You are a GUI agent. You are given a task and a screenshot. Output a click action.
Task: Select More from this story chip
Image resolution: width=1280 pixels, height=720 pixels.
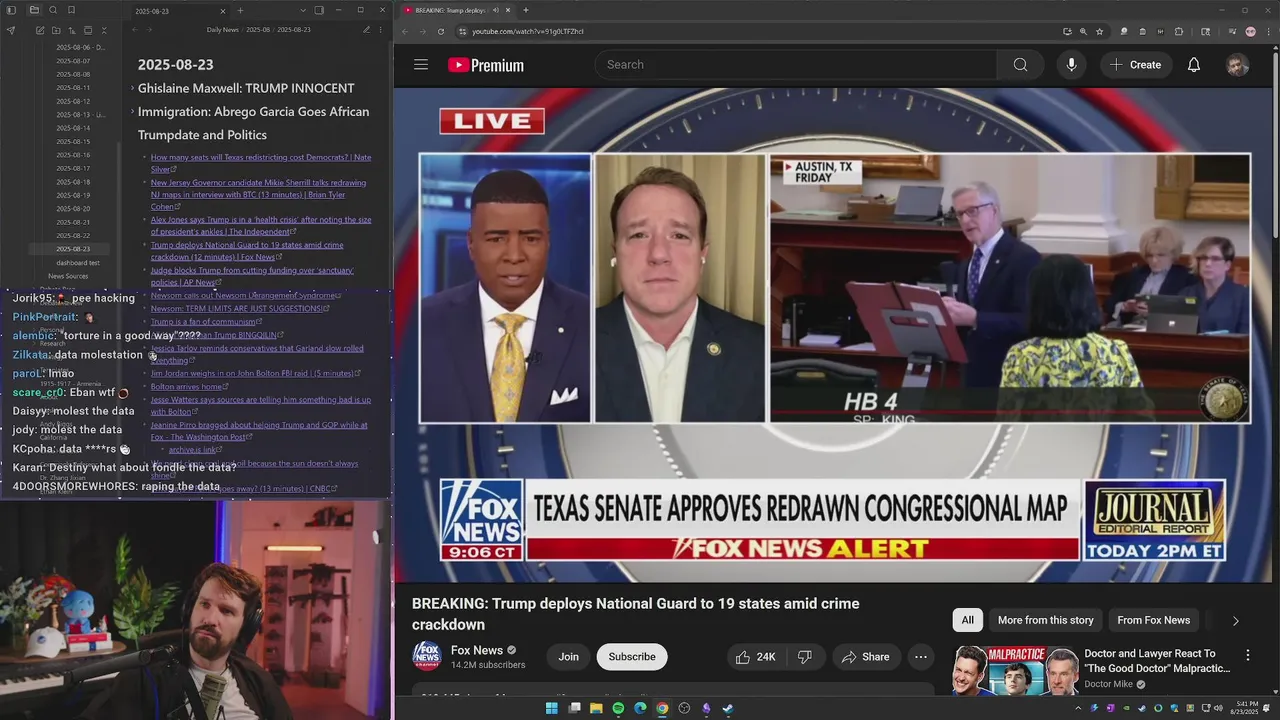tap(1045, 620)
